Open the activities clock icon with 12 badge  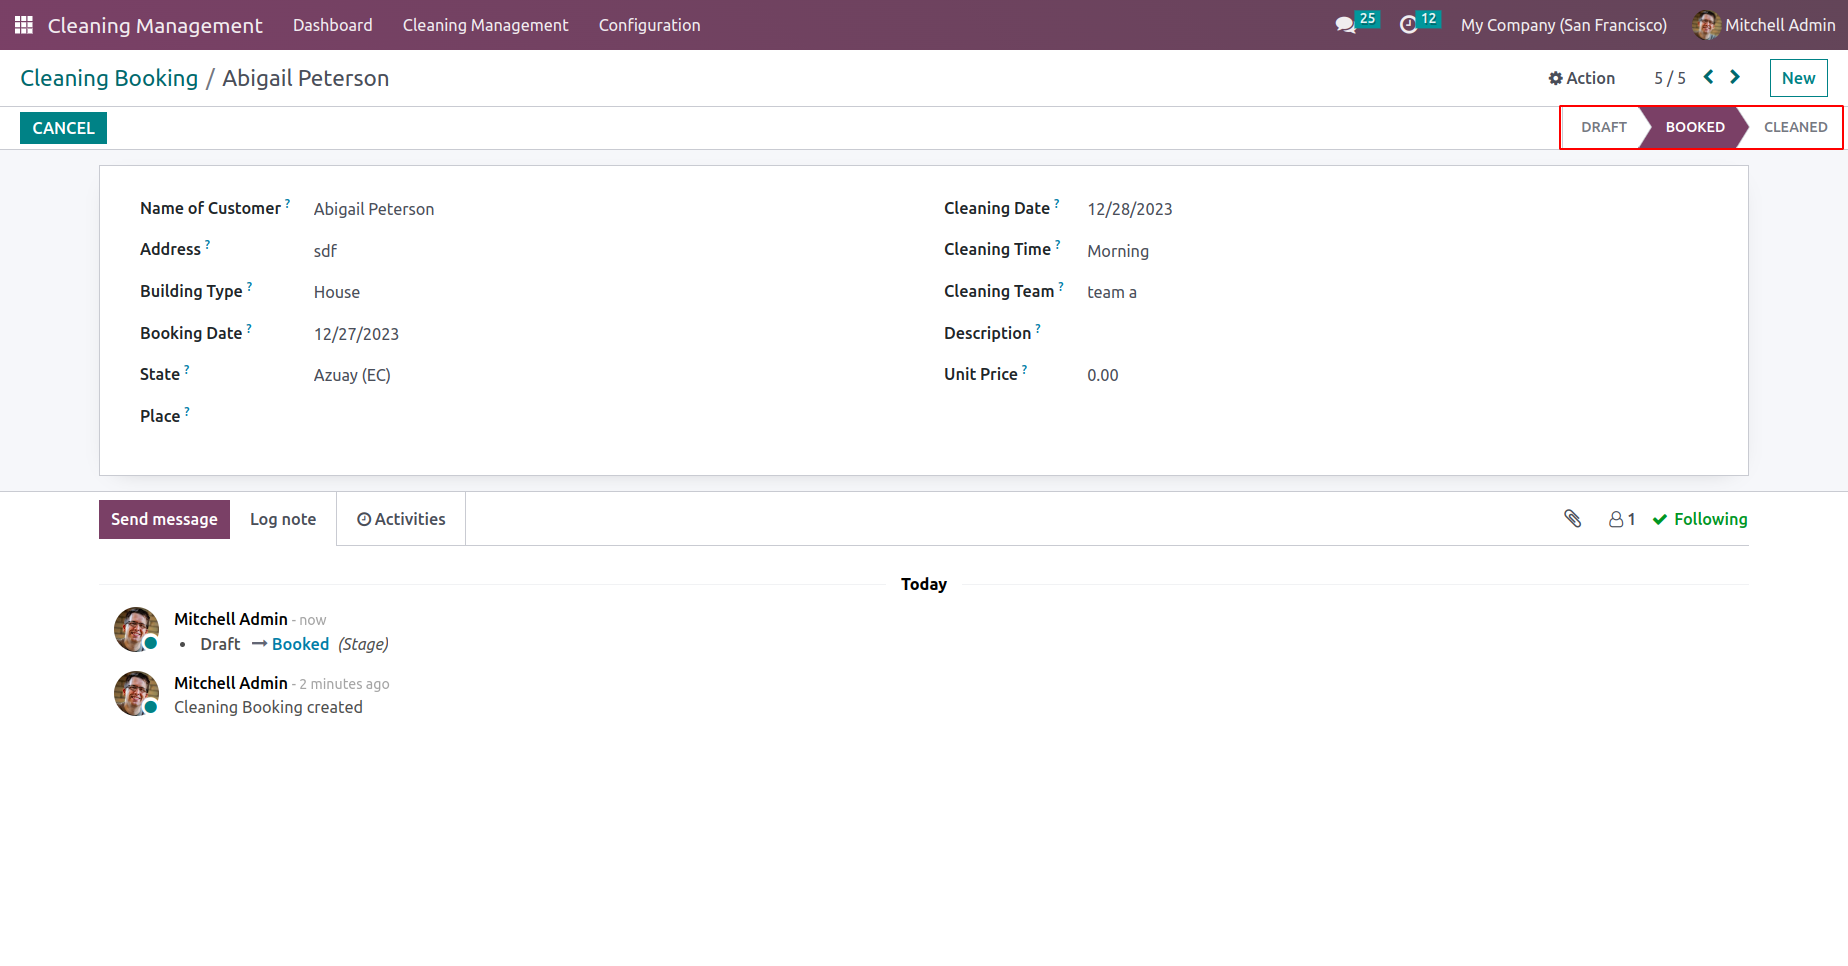coord(1419,24)
